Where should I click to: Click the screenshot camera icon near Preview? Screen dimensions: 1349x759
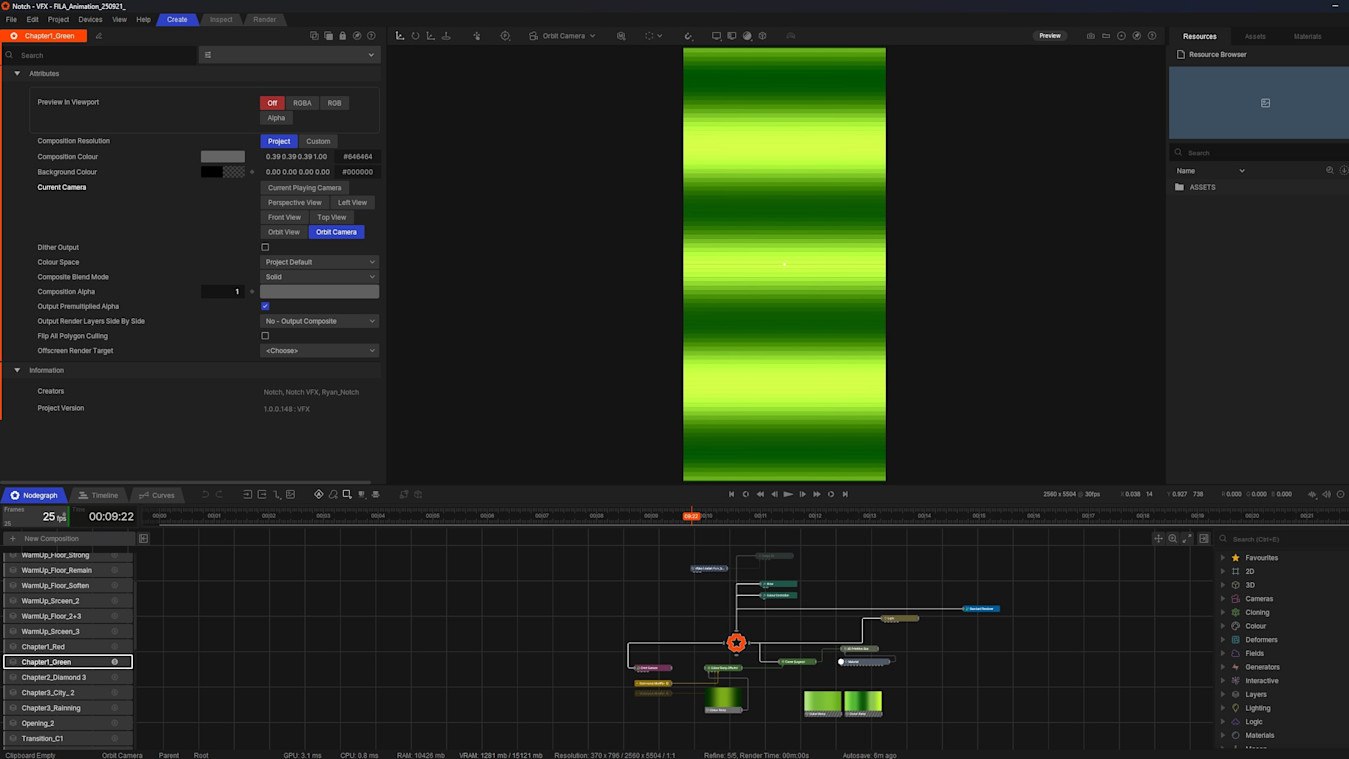pyautogui.click(x=1090, y=36)
